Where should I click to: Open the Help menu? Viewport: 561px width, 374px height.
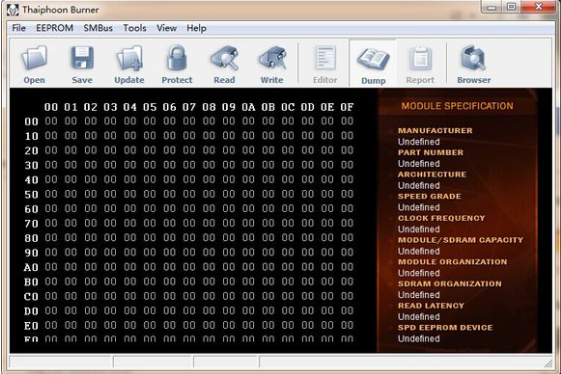point(196,28)
